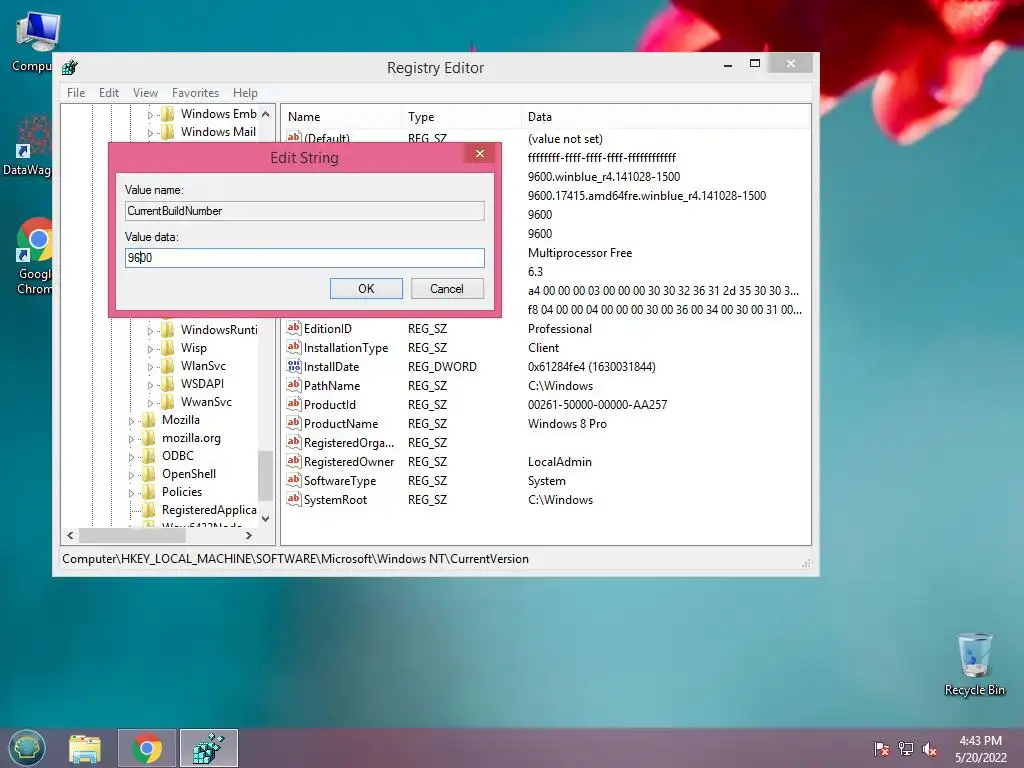Click Registry Editor taskbar button
The width and height of the screenshot is (1024, 768).
tap(209, 748)
